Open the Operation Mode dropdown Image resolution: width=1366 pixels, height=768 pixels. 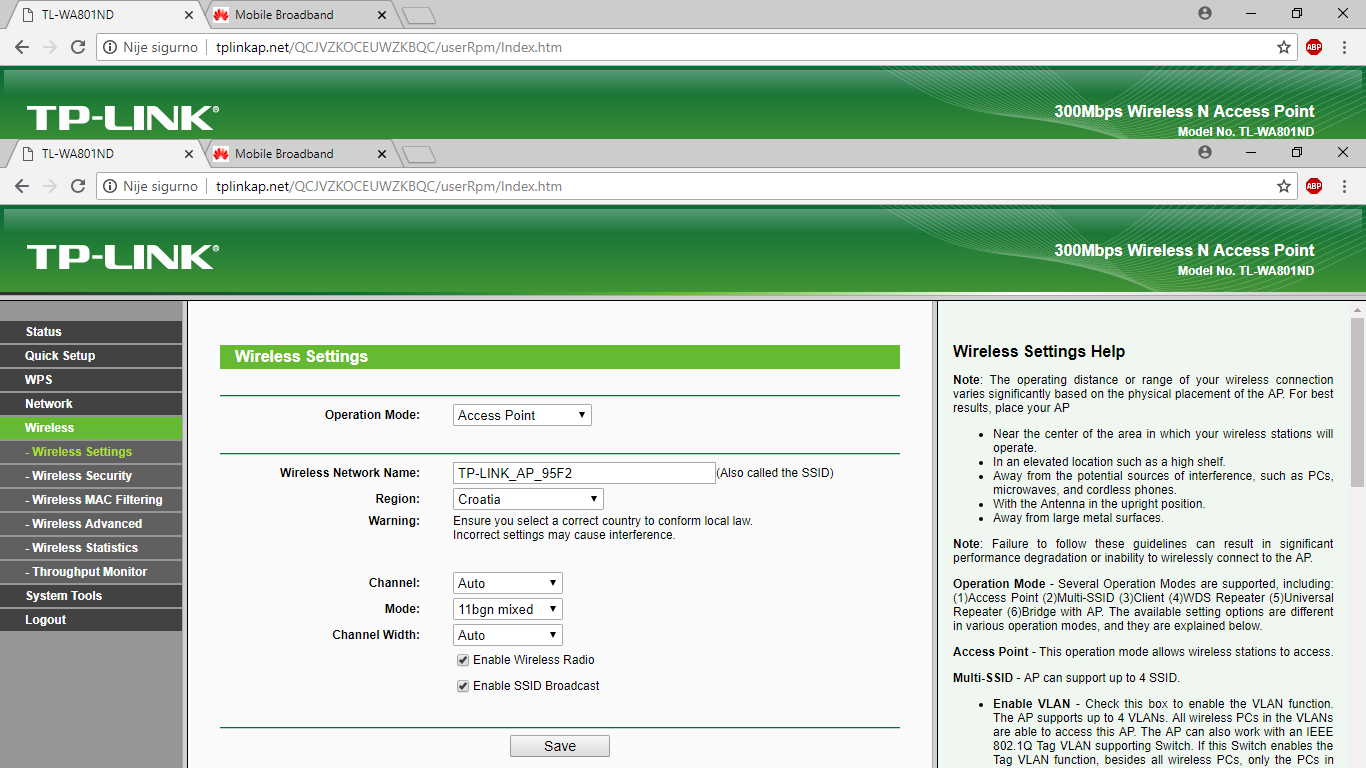click(522, 415)
